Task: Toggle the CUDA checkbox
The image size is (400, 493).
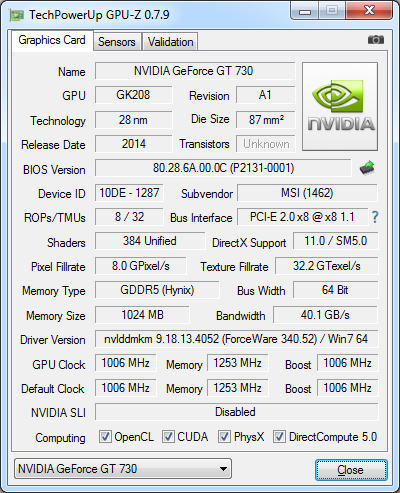Action: tap(168, 436)
